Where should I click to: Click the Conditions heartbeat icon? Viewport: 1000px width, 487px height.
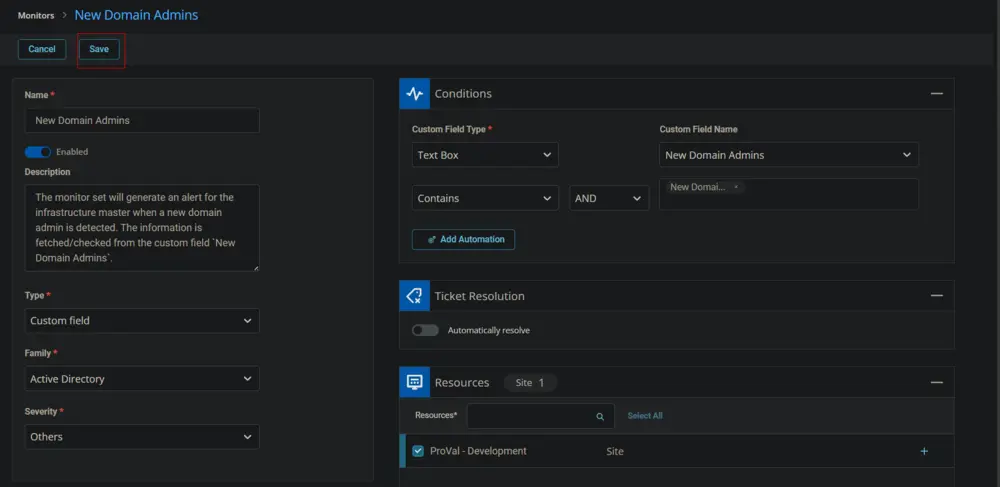(x=415, y=94)
